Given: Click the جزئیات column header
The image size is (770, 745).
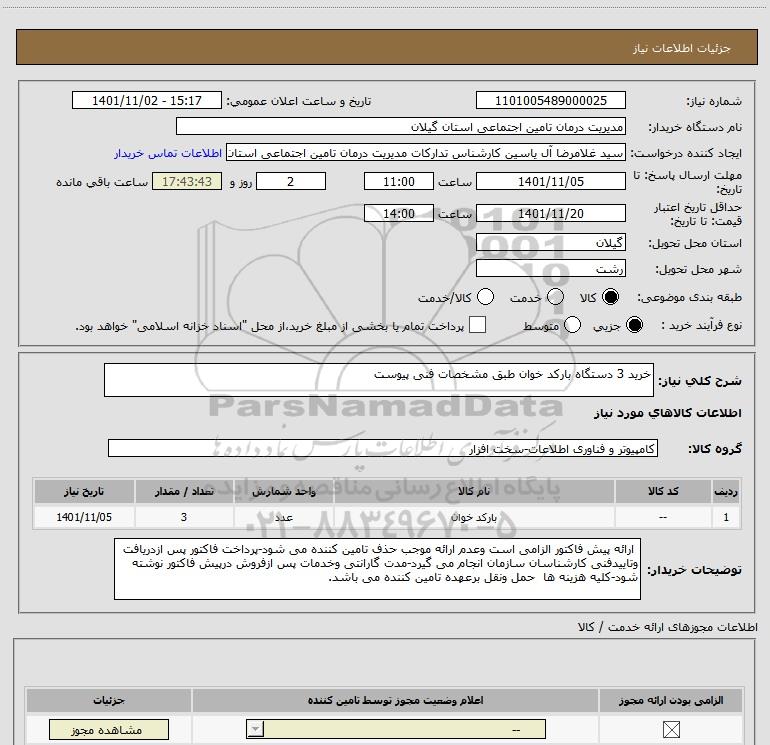Looking at the screenshot, I should tap(109, 700).
